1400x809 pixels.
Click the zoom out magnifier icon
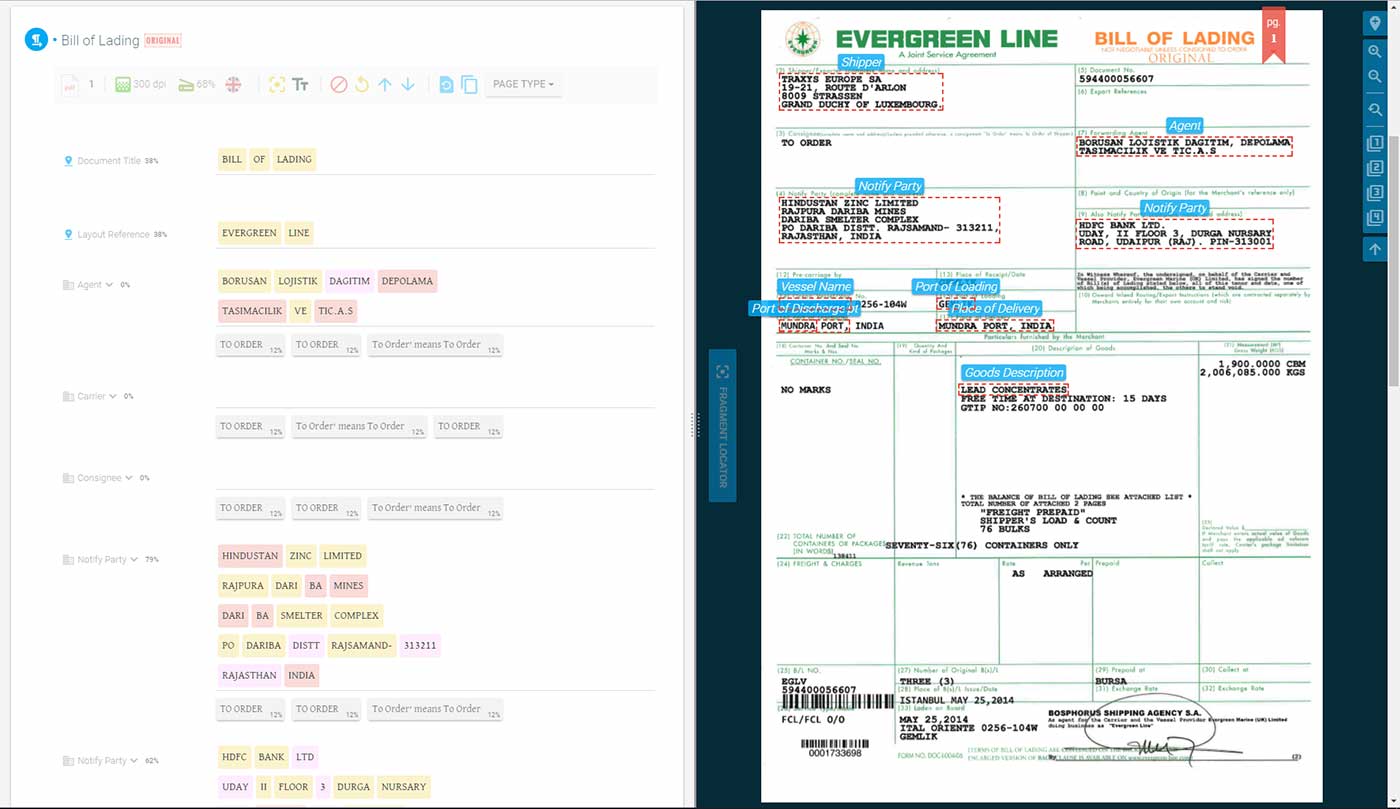[x=1375, y=77]
